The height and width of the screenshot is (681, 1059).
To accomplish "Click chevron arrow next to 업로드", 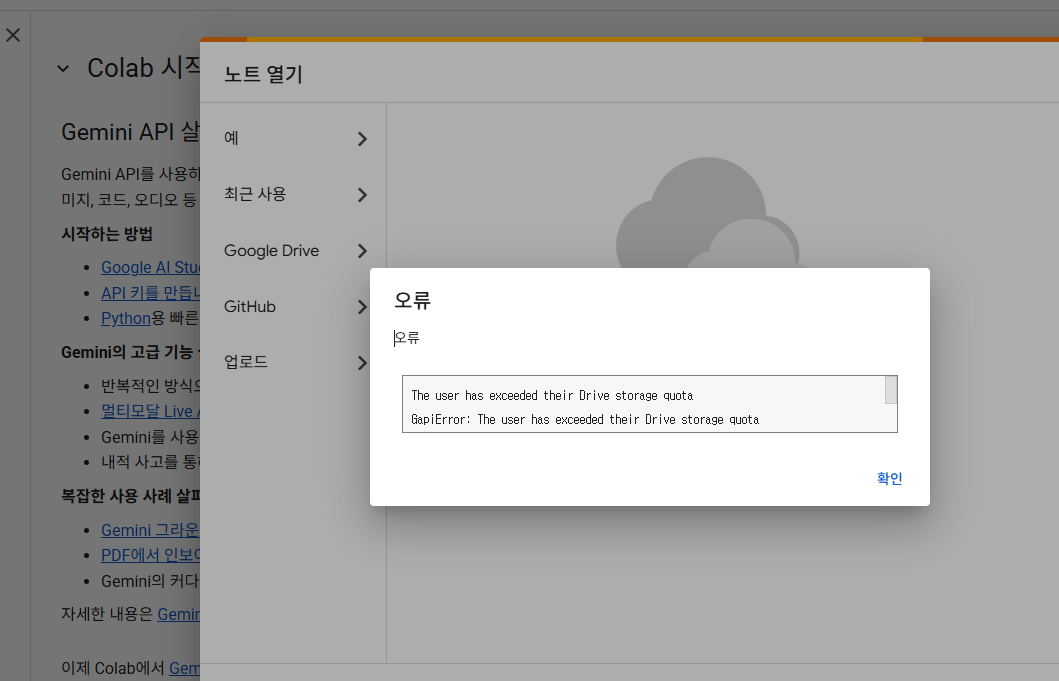I will click(x=363, y=363).
